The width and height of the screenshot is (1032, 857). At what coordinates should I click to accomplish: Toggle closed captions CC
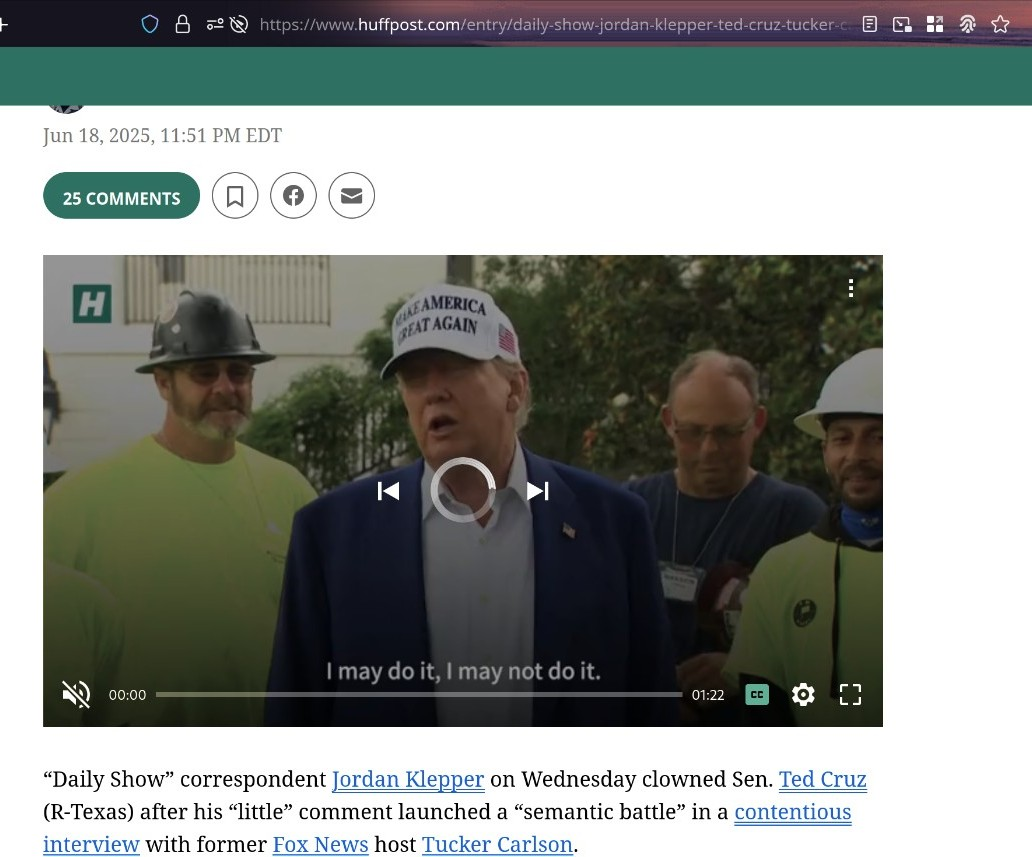click(x=757, y=694)
